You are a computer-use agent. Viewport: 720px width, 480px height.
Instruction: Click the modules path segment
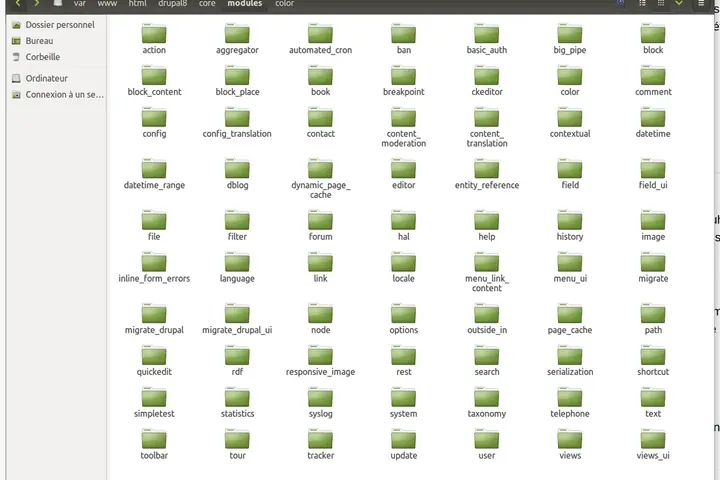click(245, 4)
